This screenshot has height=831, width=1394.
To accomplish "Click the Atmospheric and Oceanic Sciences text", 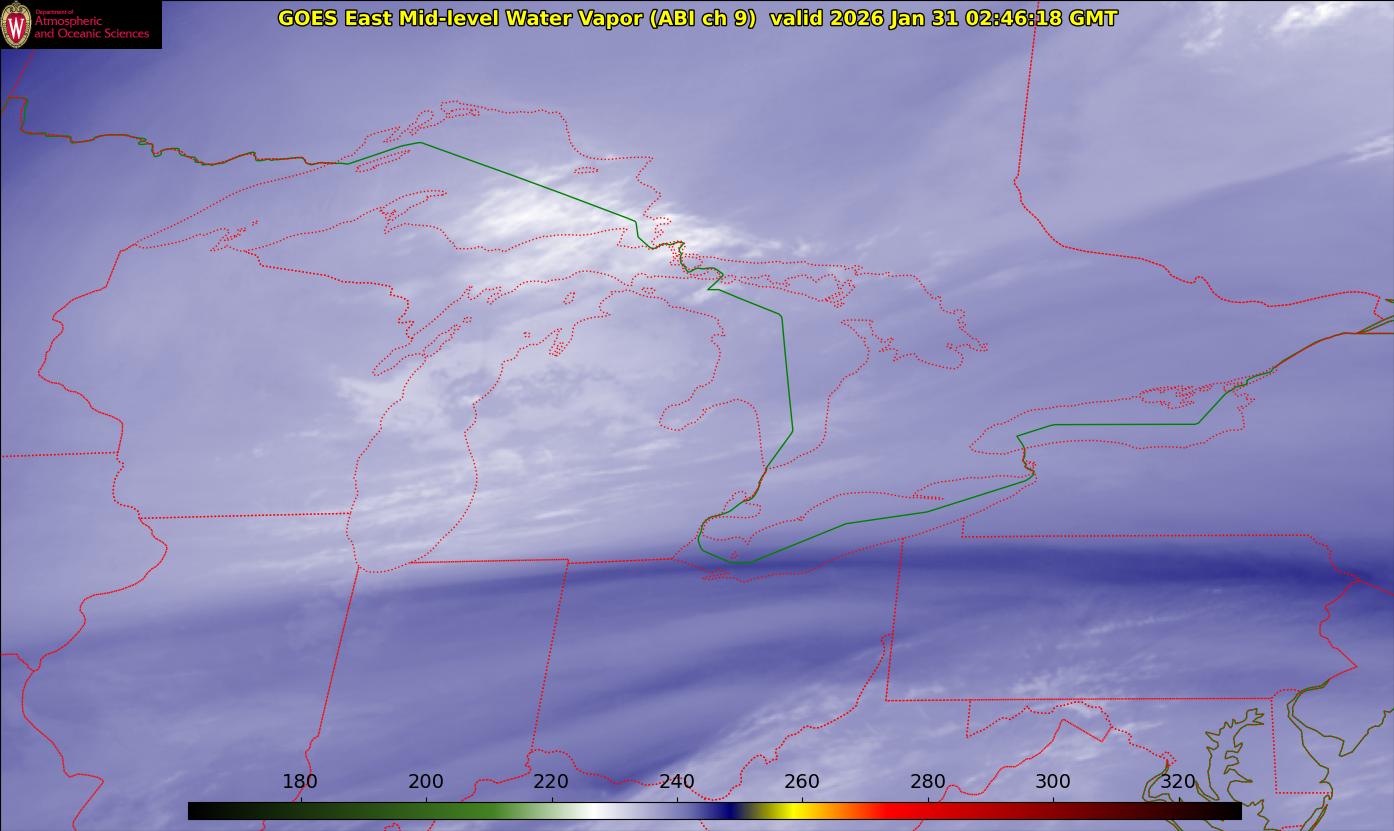I will click(91, 28).
